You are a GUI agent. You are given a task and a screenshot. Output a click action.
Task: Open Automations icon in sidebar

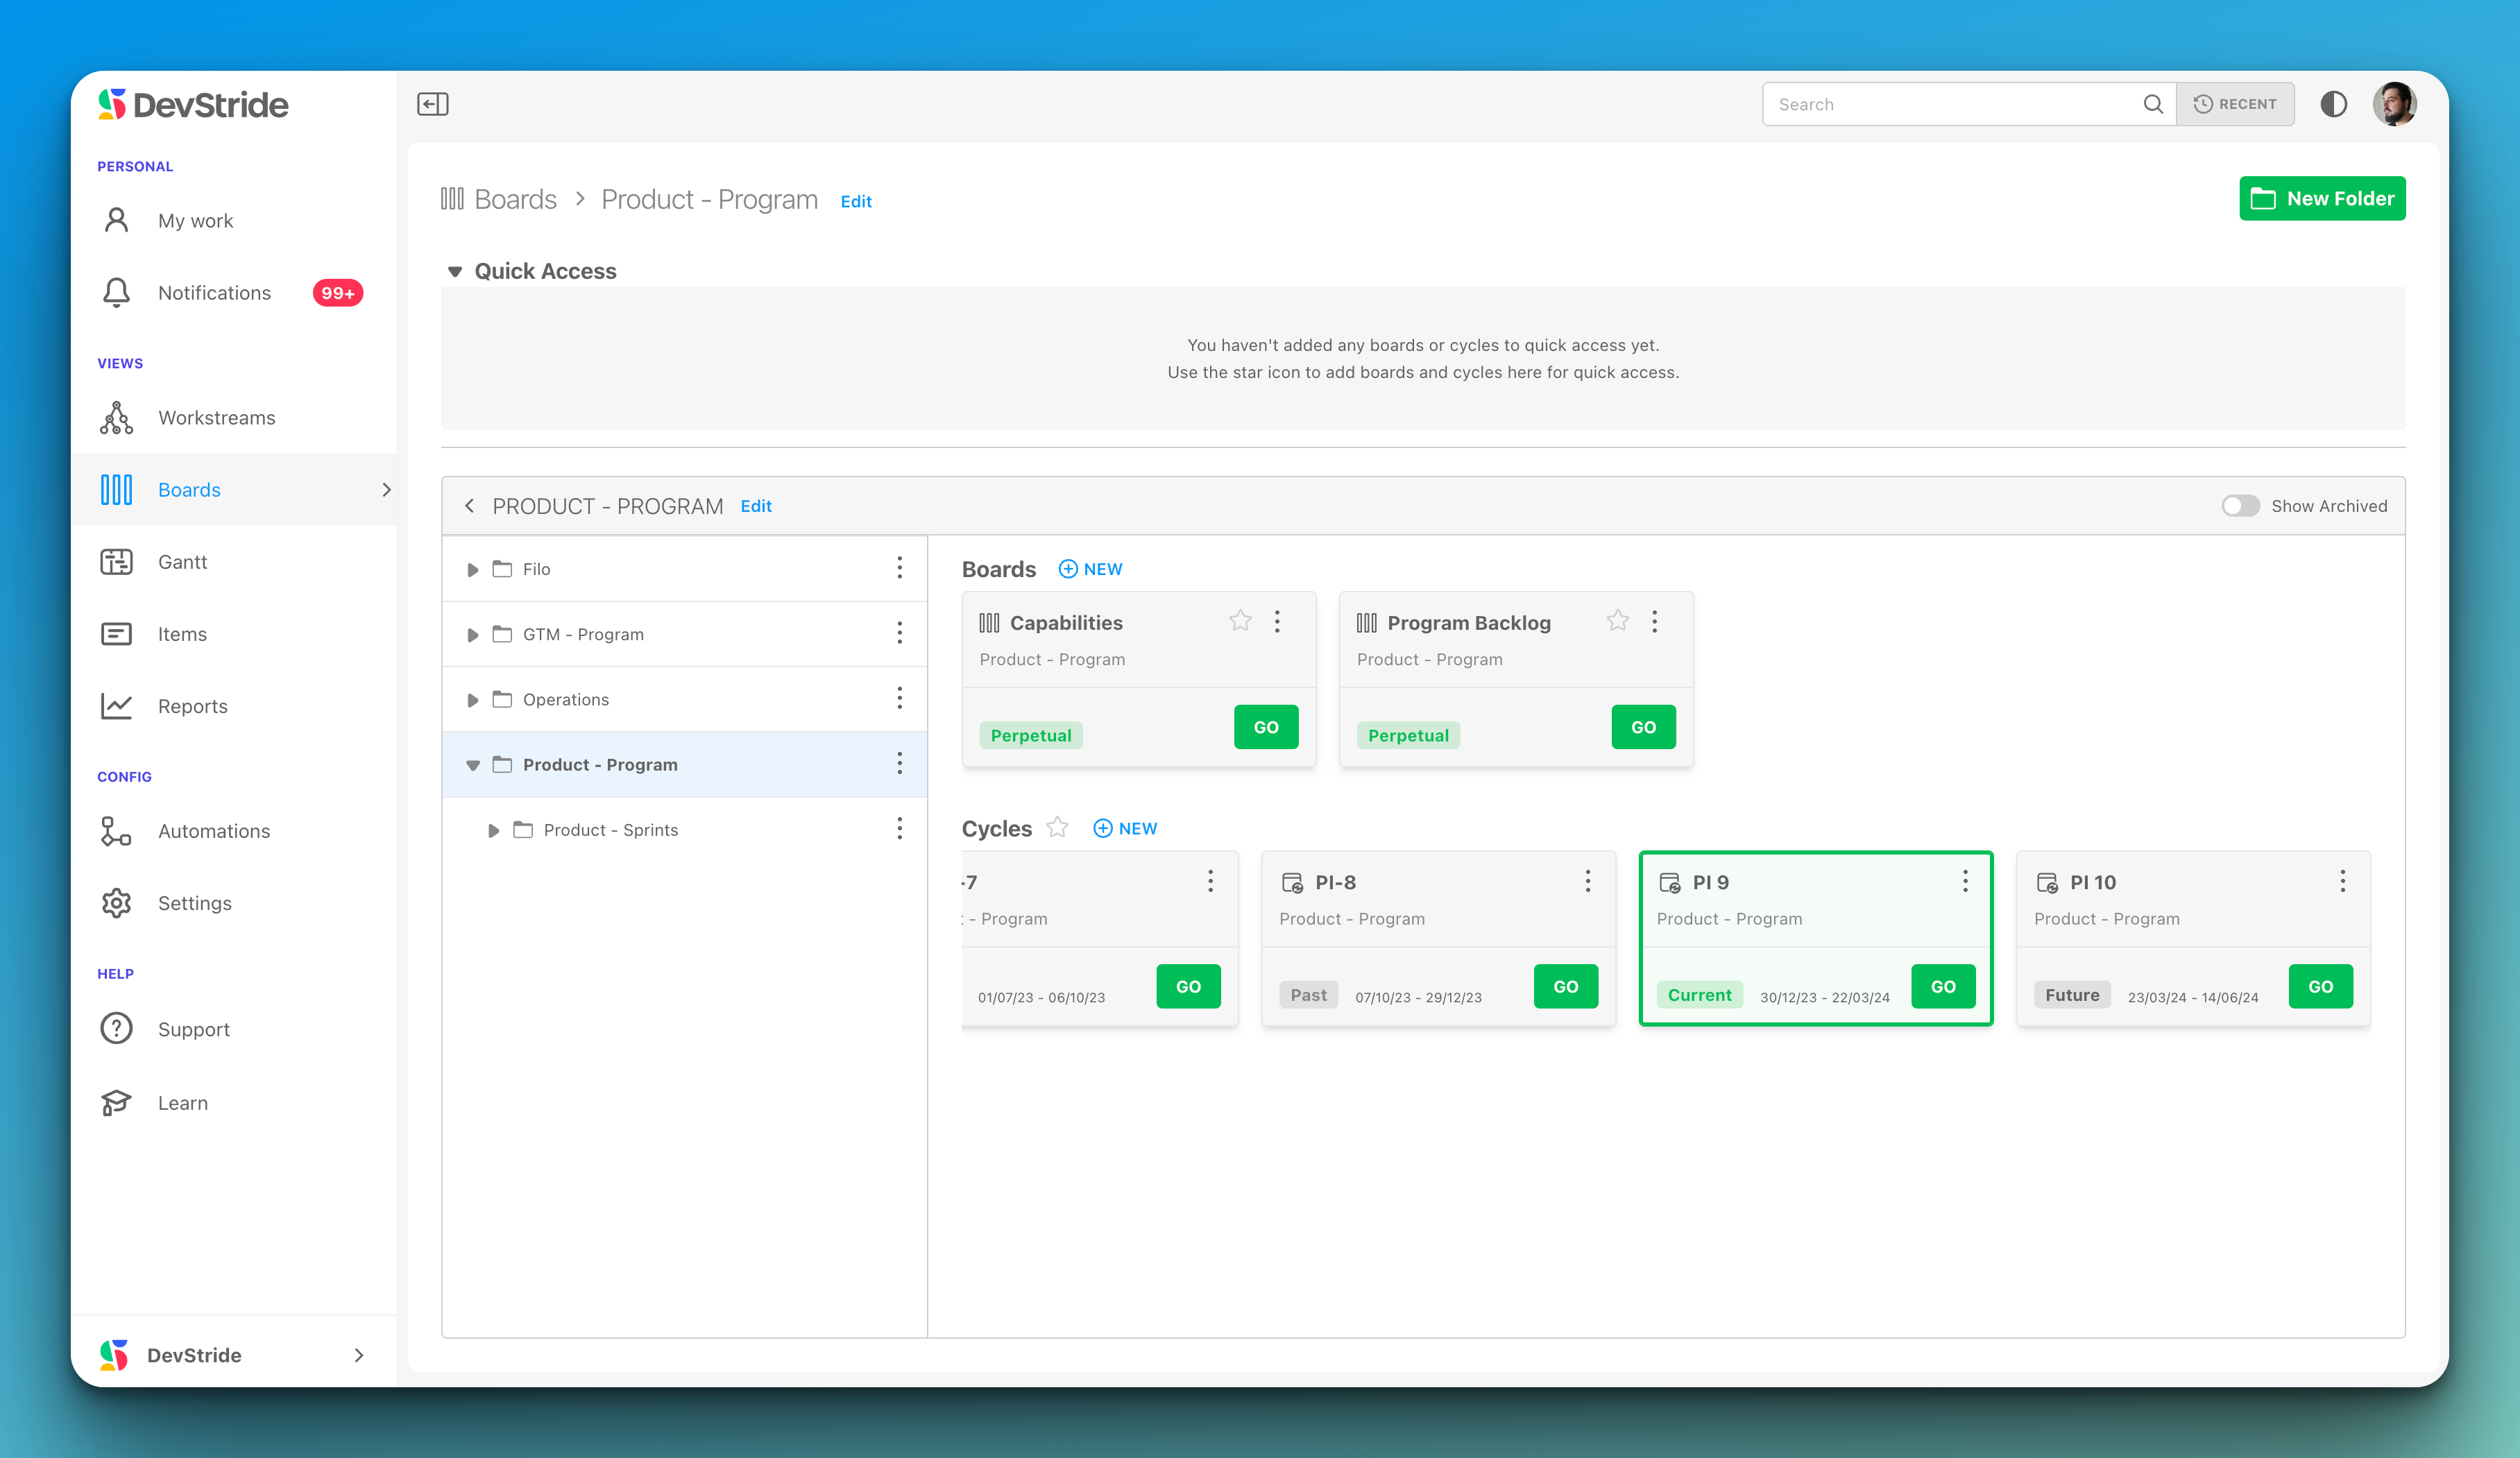[x=116, y=831]
